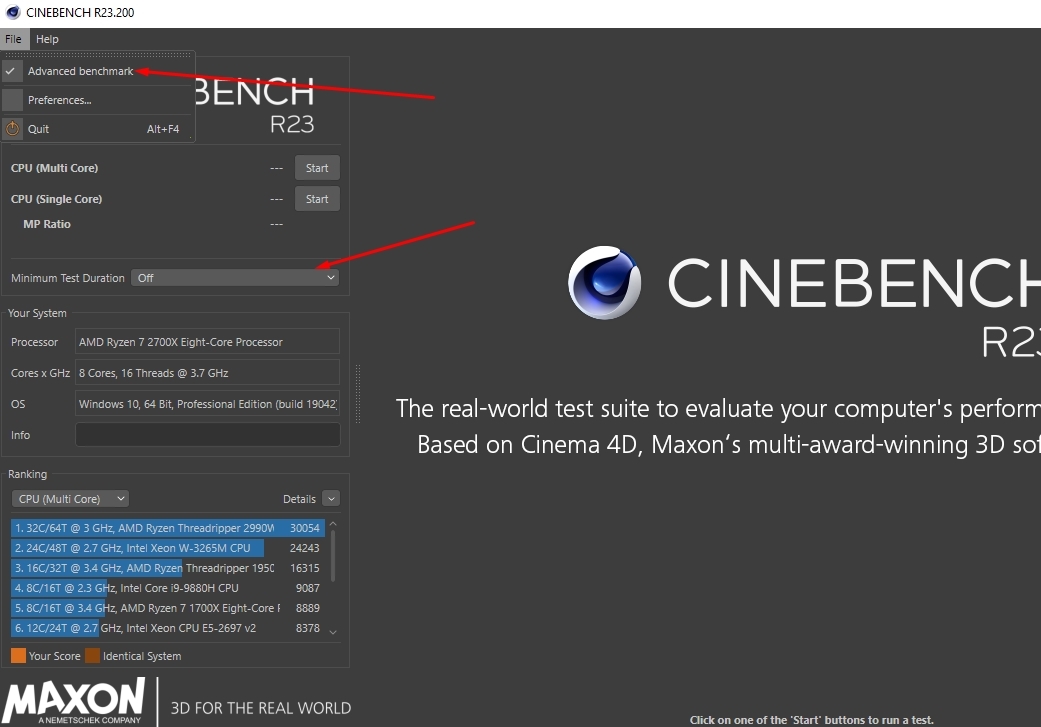Click the MP Ratio label
This screenshot has height=727, width=1041.
pyautogui.click(x=46, y=224)
